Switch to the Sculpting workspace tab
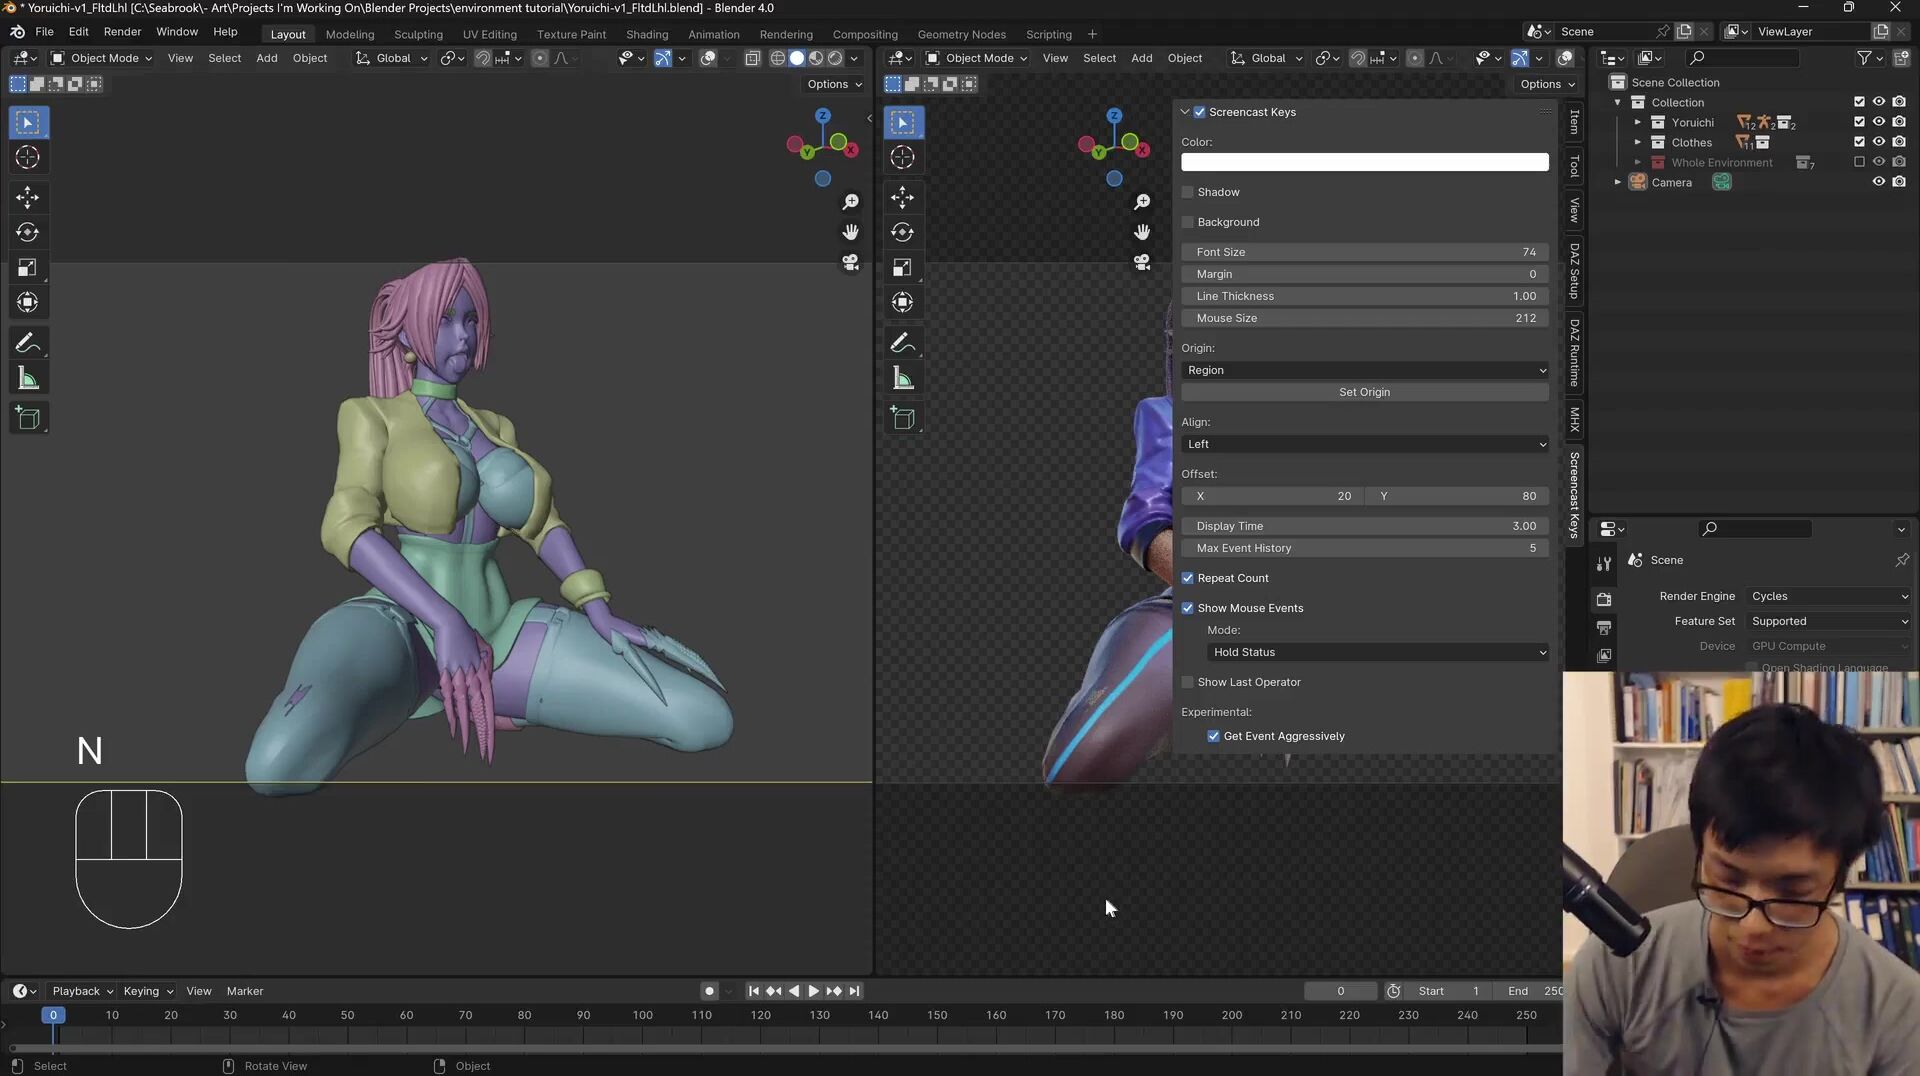 pyautogui.click(x=418, y=34)
